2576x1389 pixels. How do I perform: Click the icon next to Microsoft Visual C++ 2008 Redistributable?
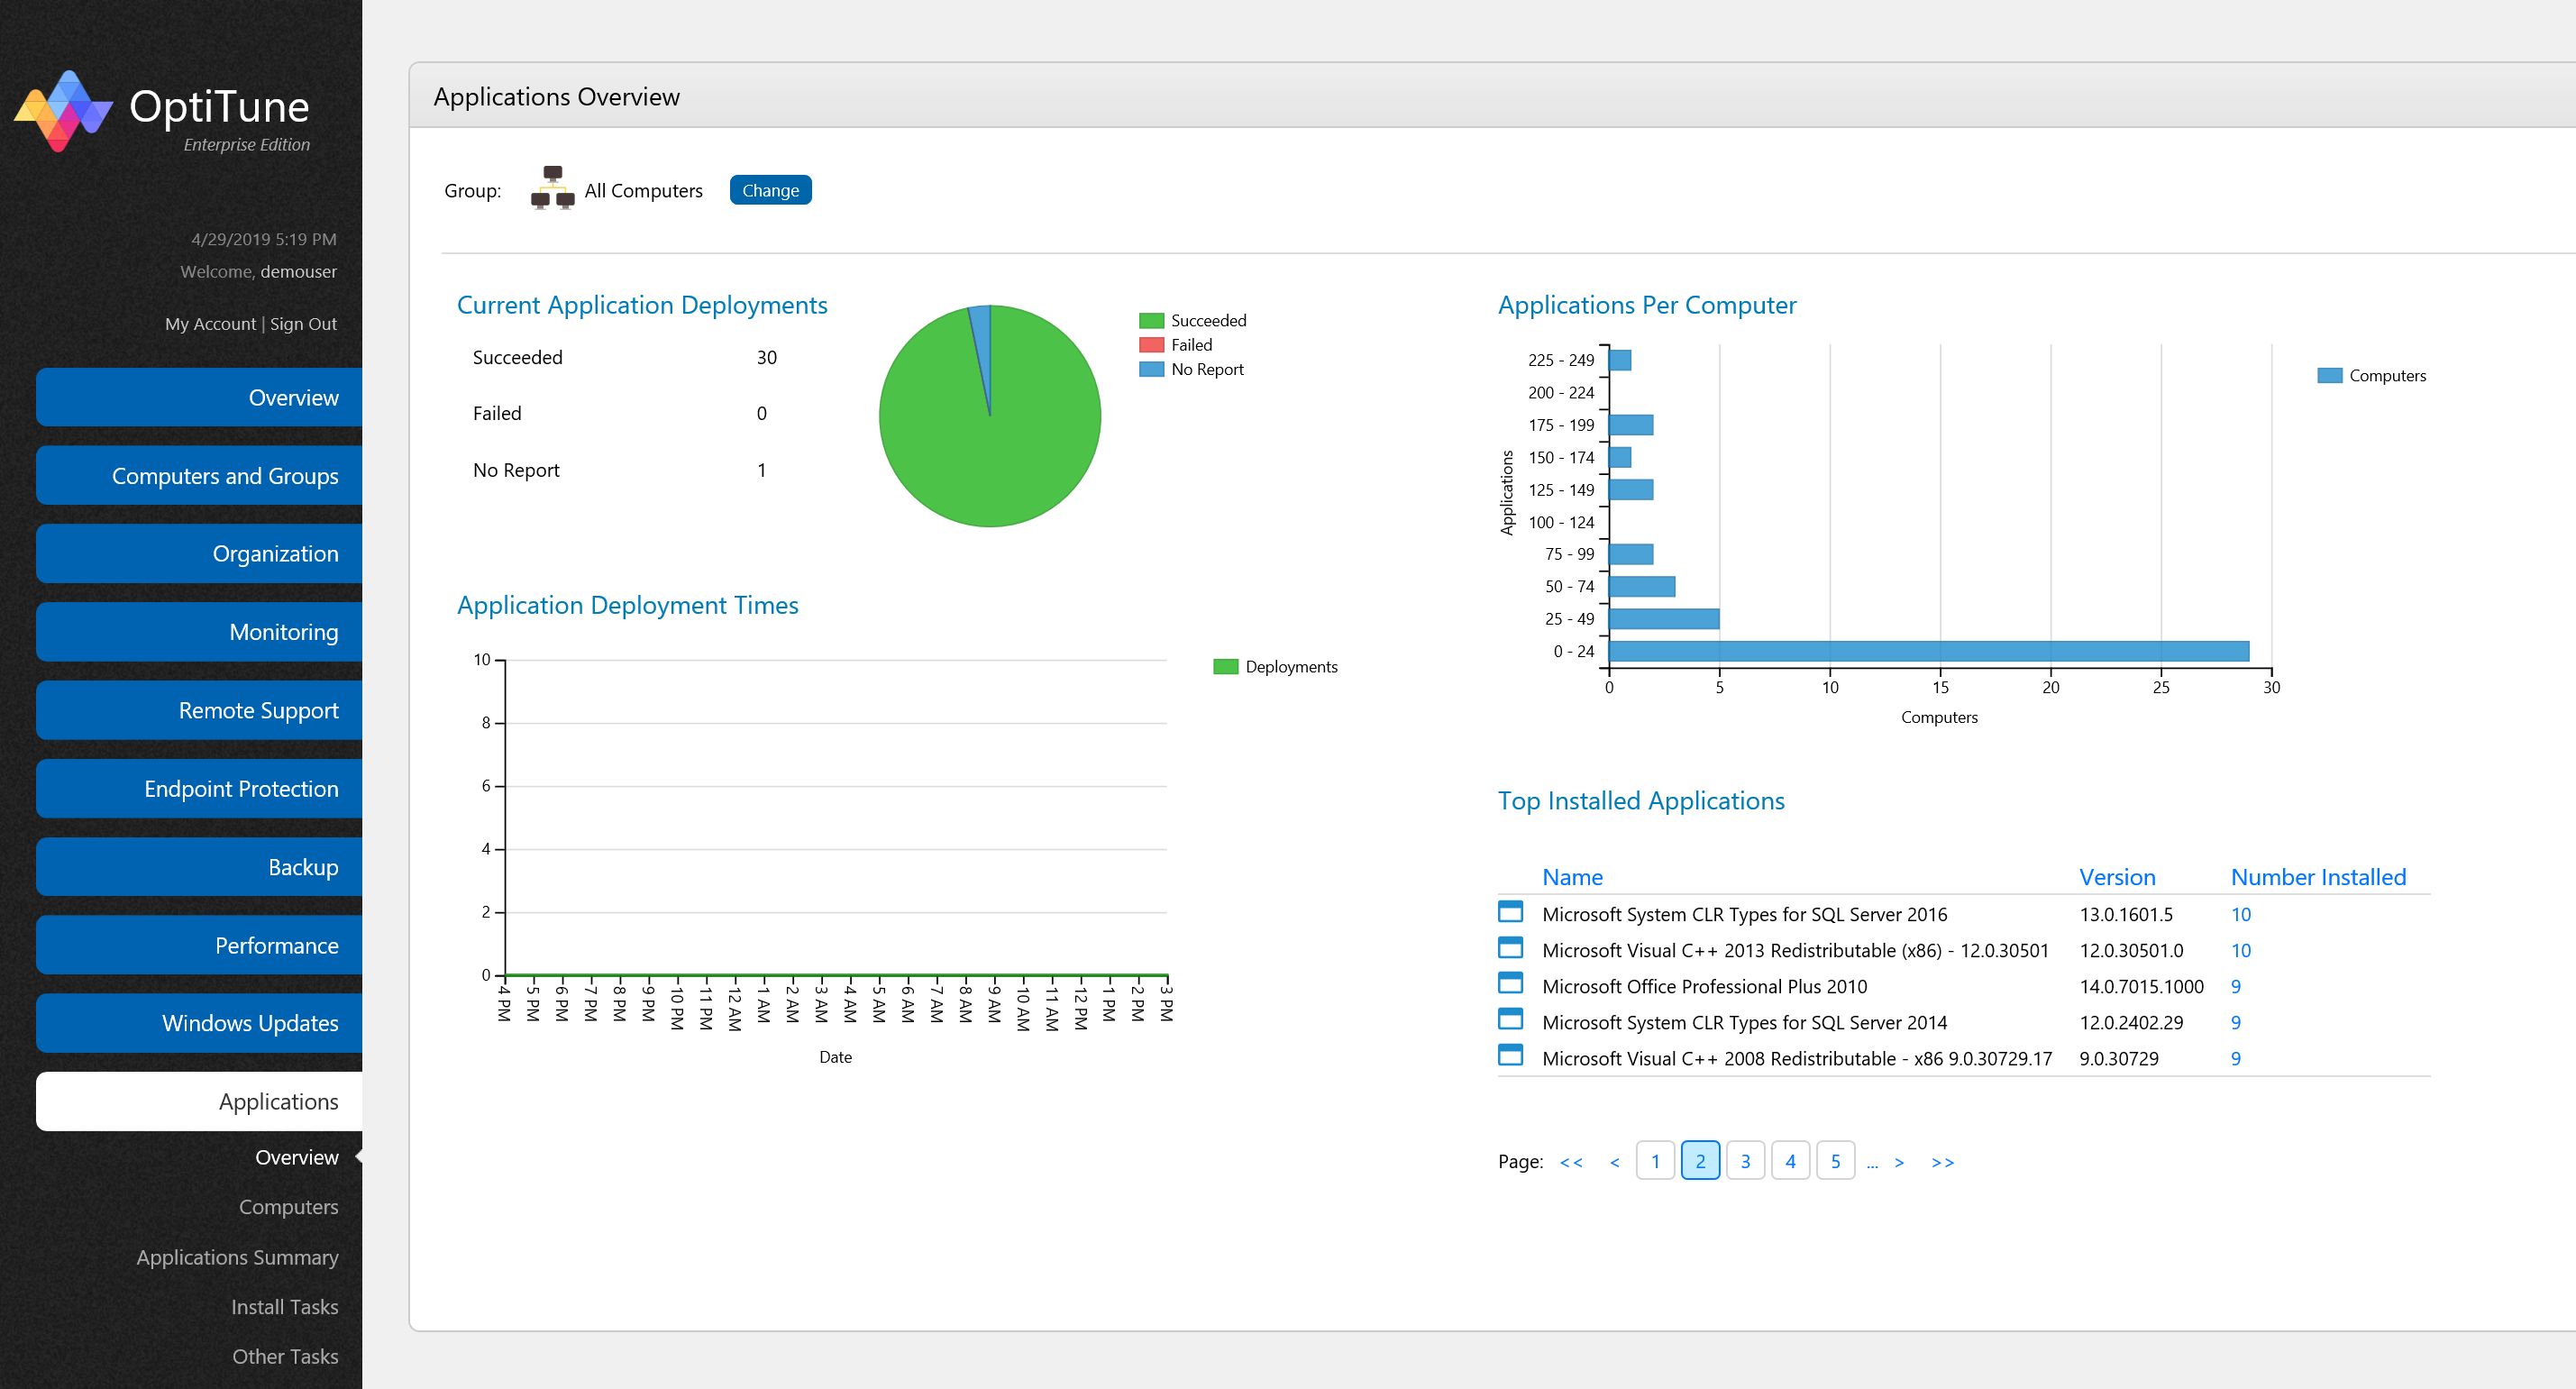coord(1509,1056)
